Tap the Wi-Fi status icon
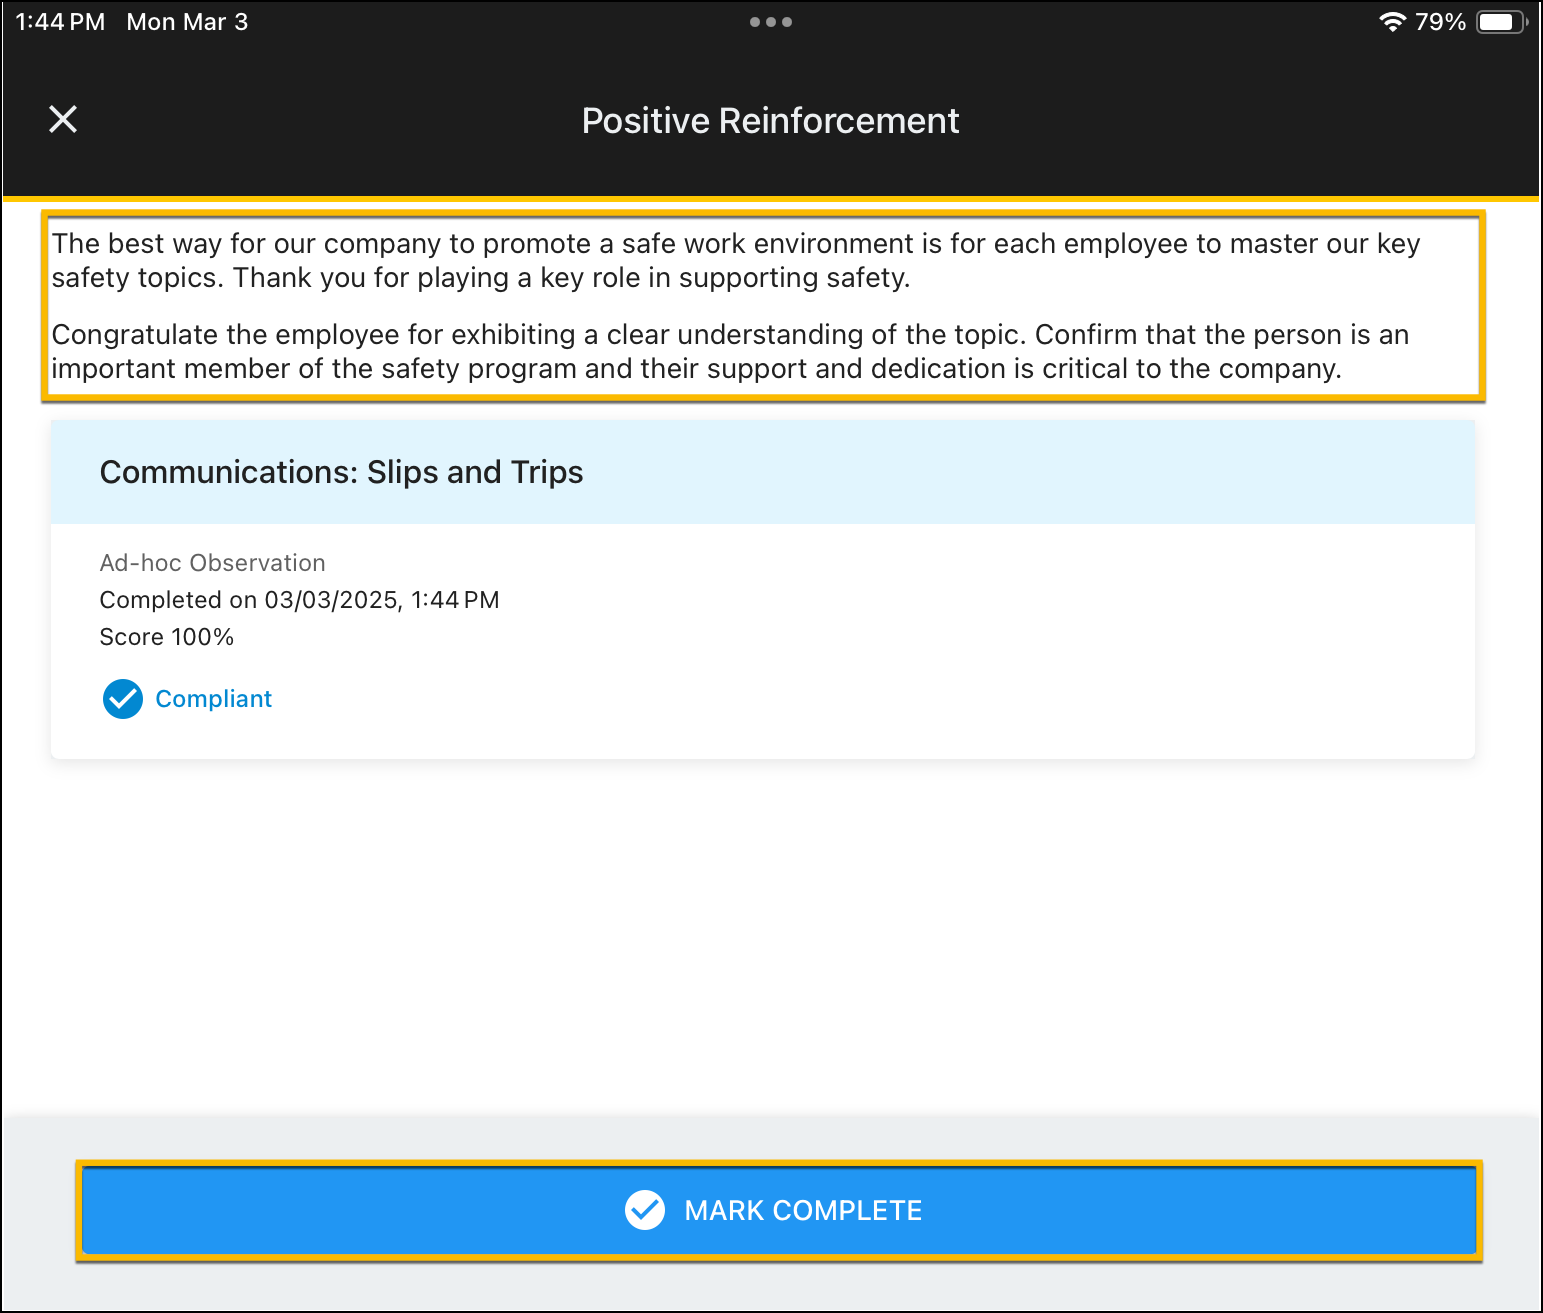 click(x=1391, y=22)
